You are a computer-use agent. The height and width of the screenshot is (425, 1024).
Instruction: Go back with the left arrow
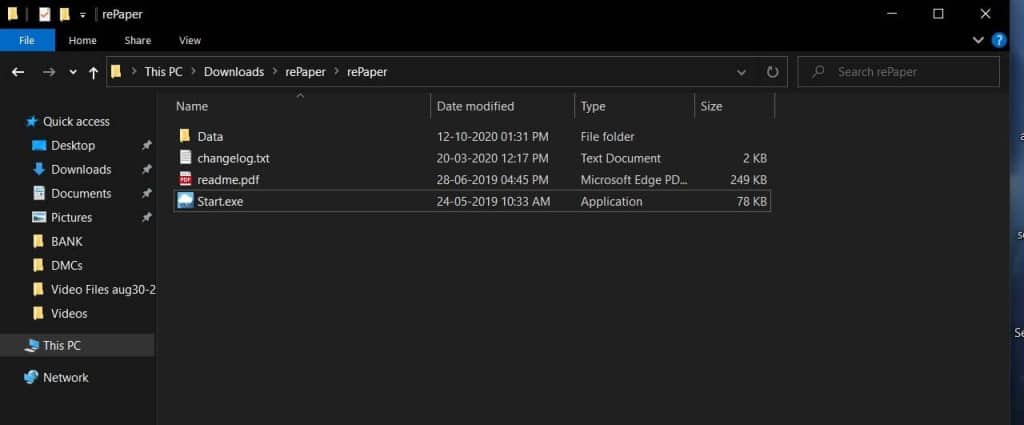point(18,72)
